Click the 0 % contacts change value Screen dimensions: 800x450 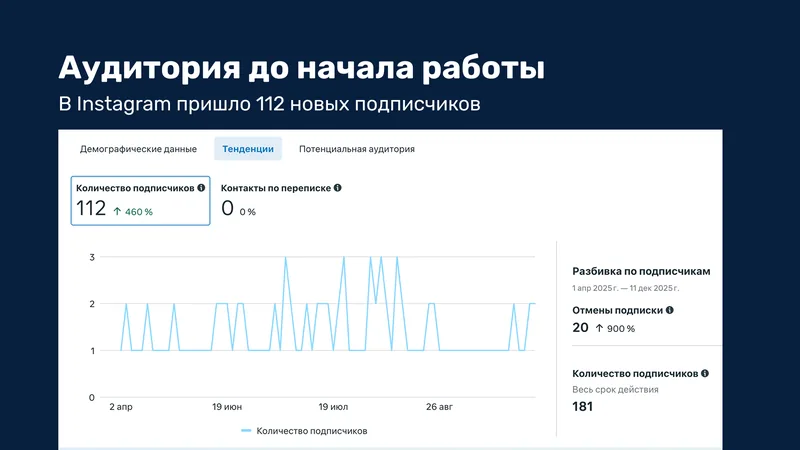247,212
